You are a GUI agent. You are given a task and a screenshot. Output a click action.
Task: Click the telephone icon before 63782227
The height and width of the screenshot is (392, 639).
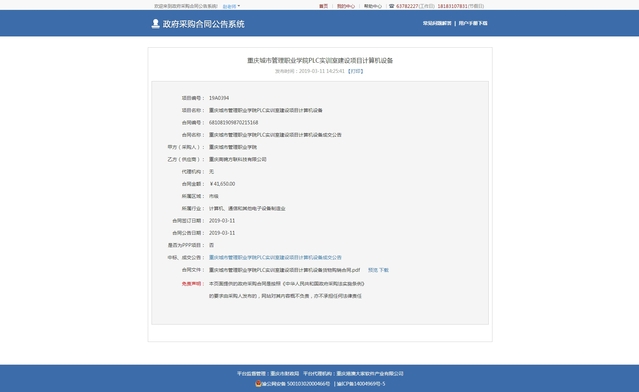click(x=391, y=6)
